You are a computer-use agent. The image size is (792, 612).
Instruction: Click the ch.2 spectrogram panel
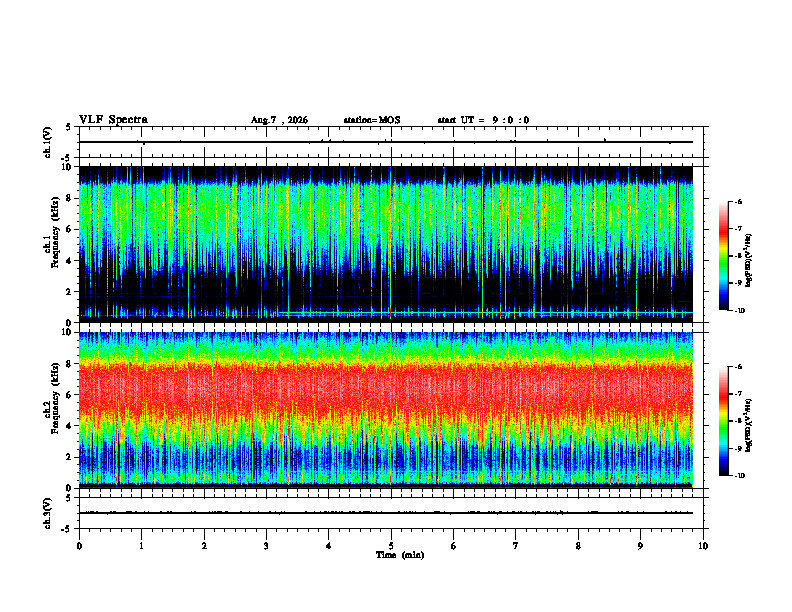[x=386, y=410]
